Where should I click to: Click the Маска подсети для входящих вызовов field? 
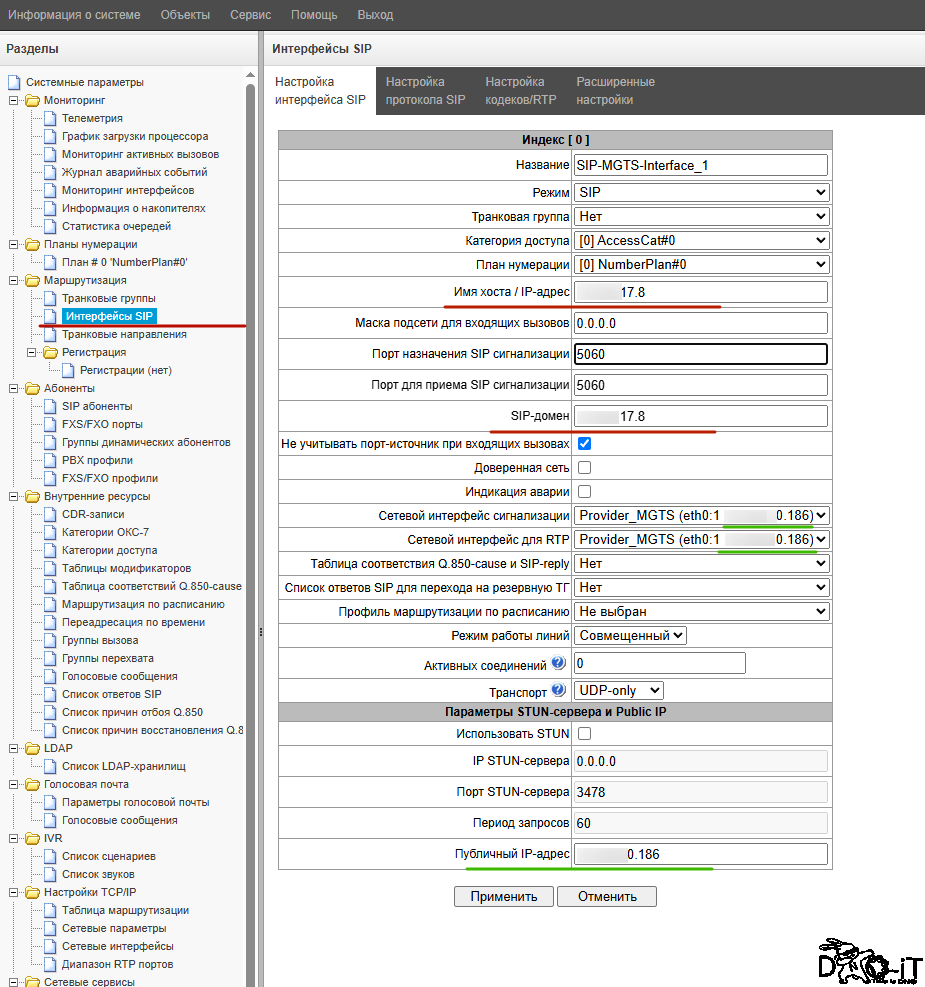pos(701,323)
